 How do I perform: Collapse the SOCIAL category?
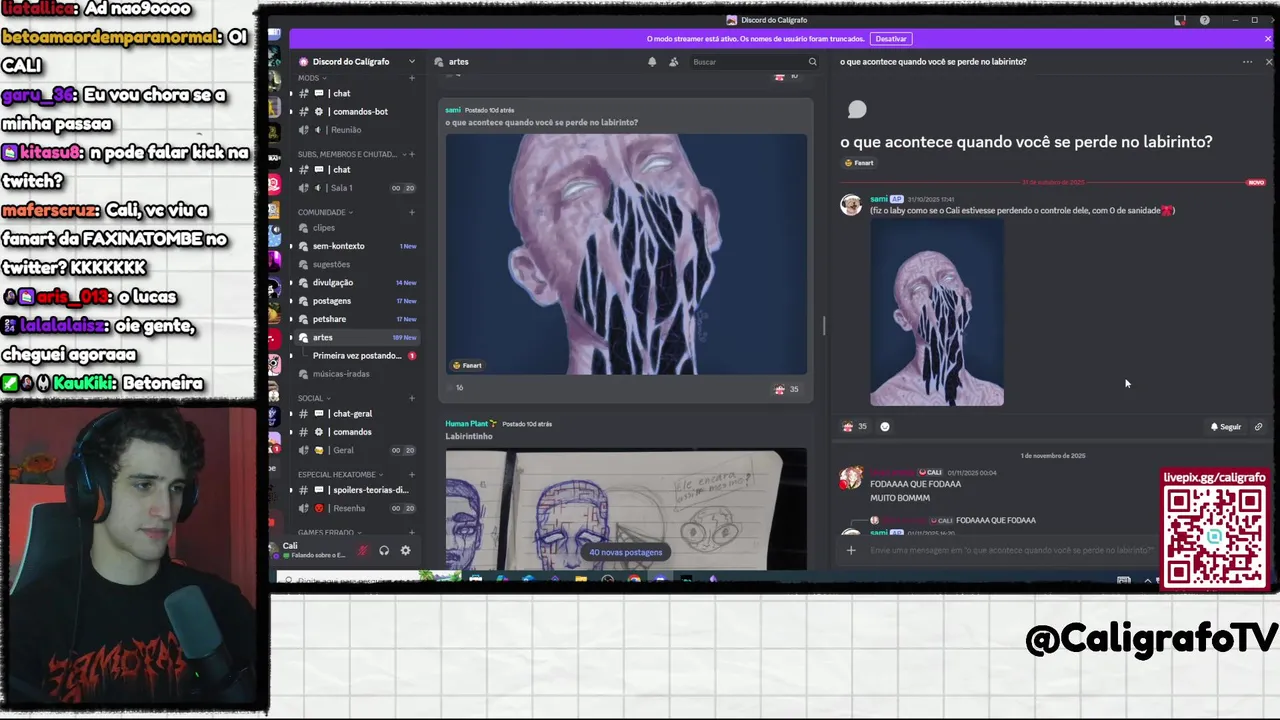pos(314,398)
